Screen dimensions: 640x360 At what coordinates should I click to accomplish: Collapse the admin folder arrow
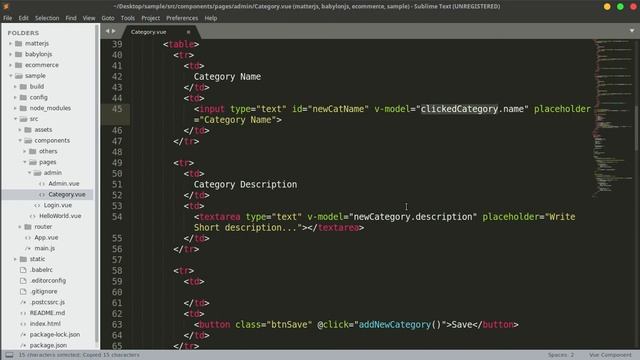29,173
